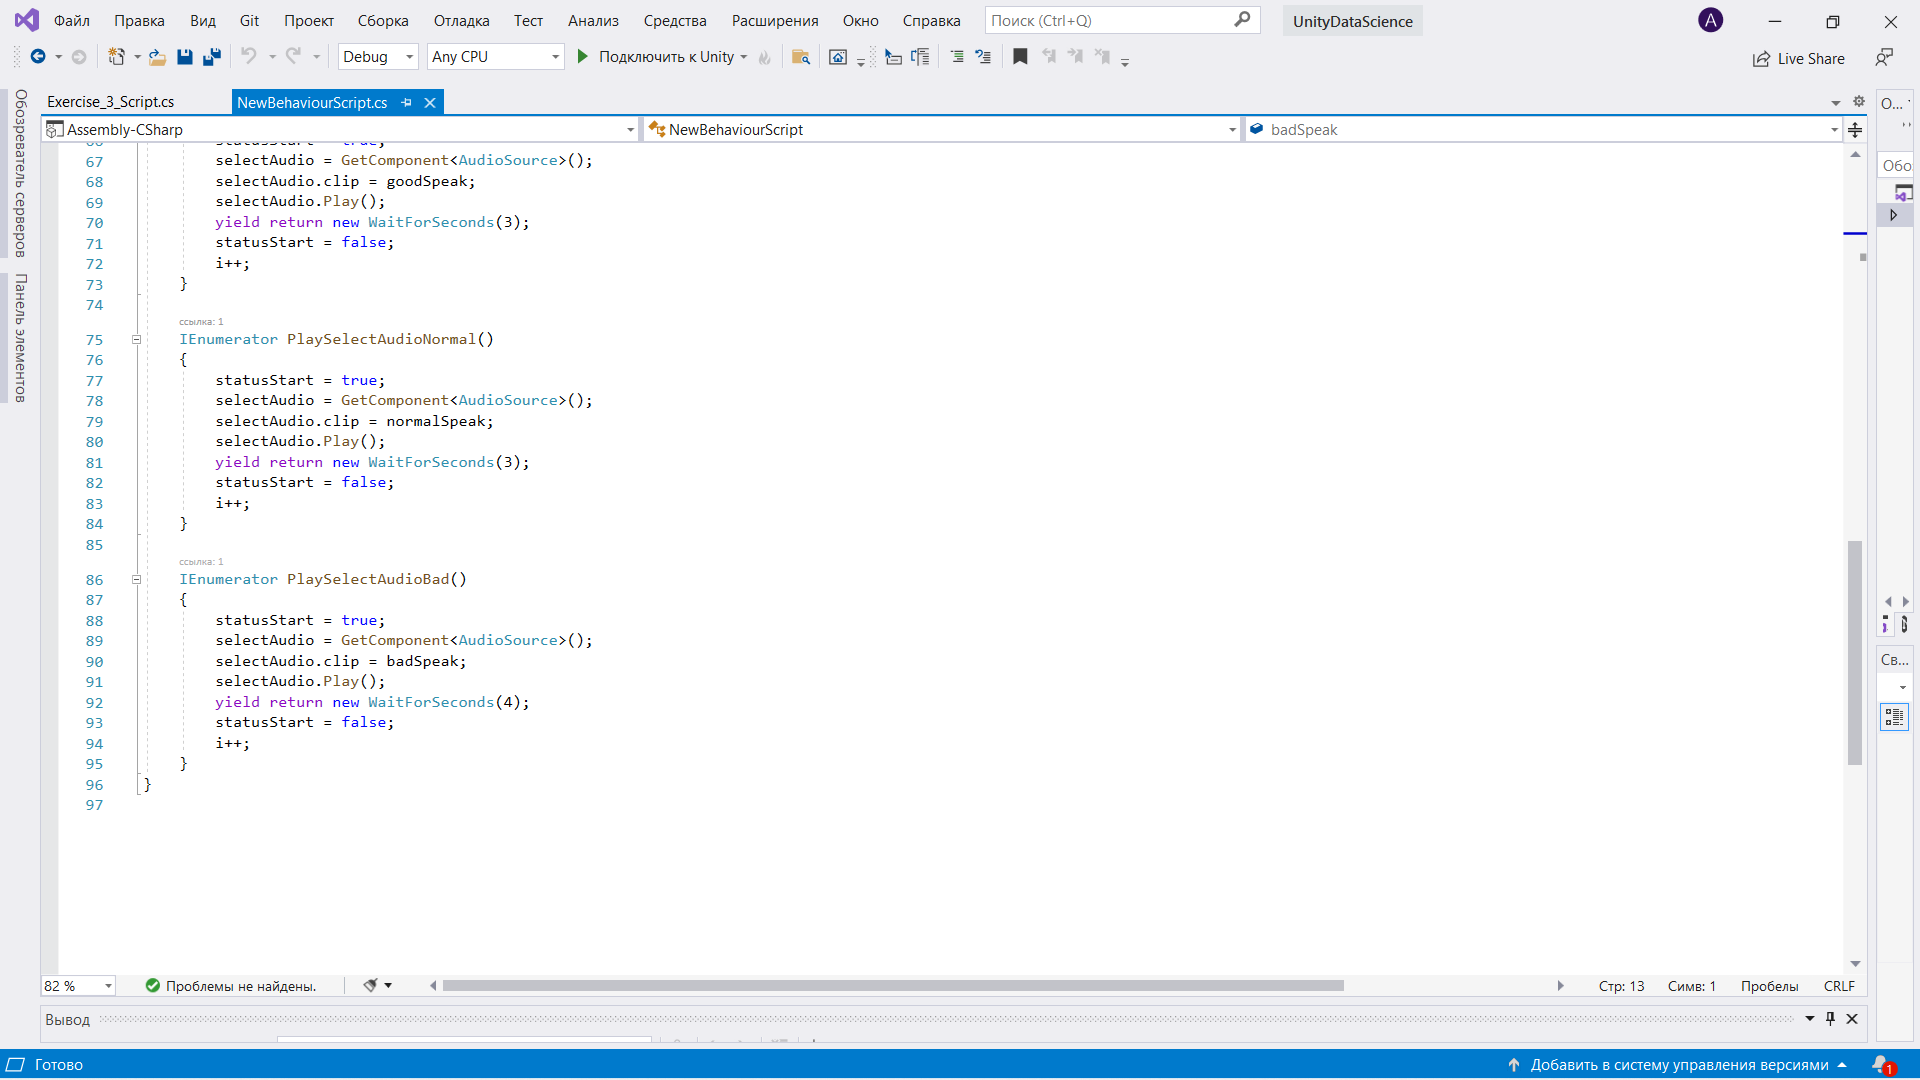Click the vertical scrollbar thumb of editor
The width and height of the screenshot is (1920, 1080).
[1855, 652]
